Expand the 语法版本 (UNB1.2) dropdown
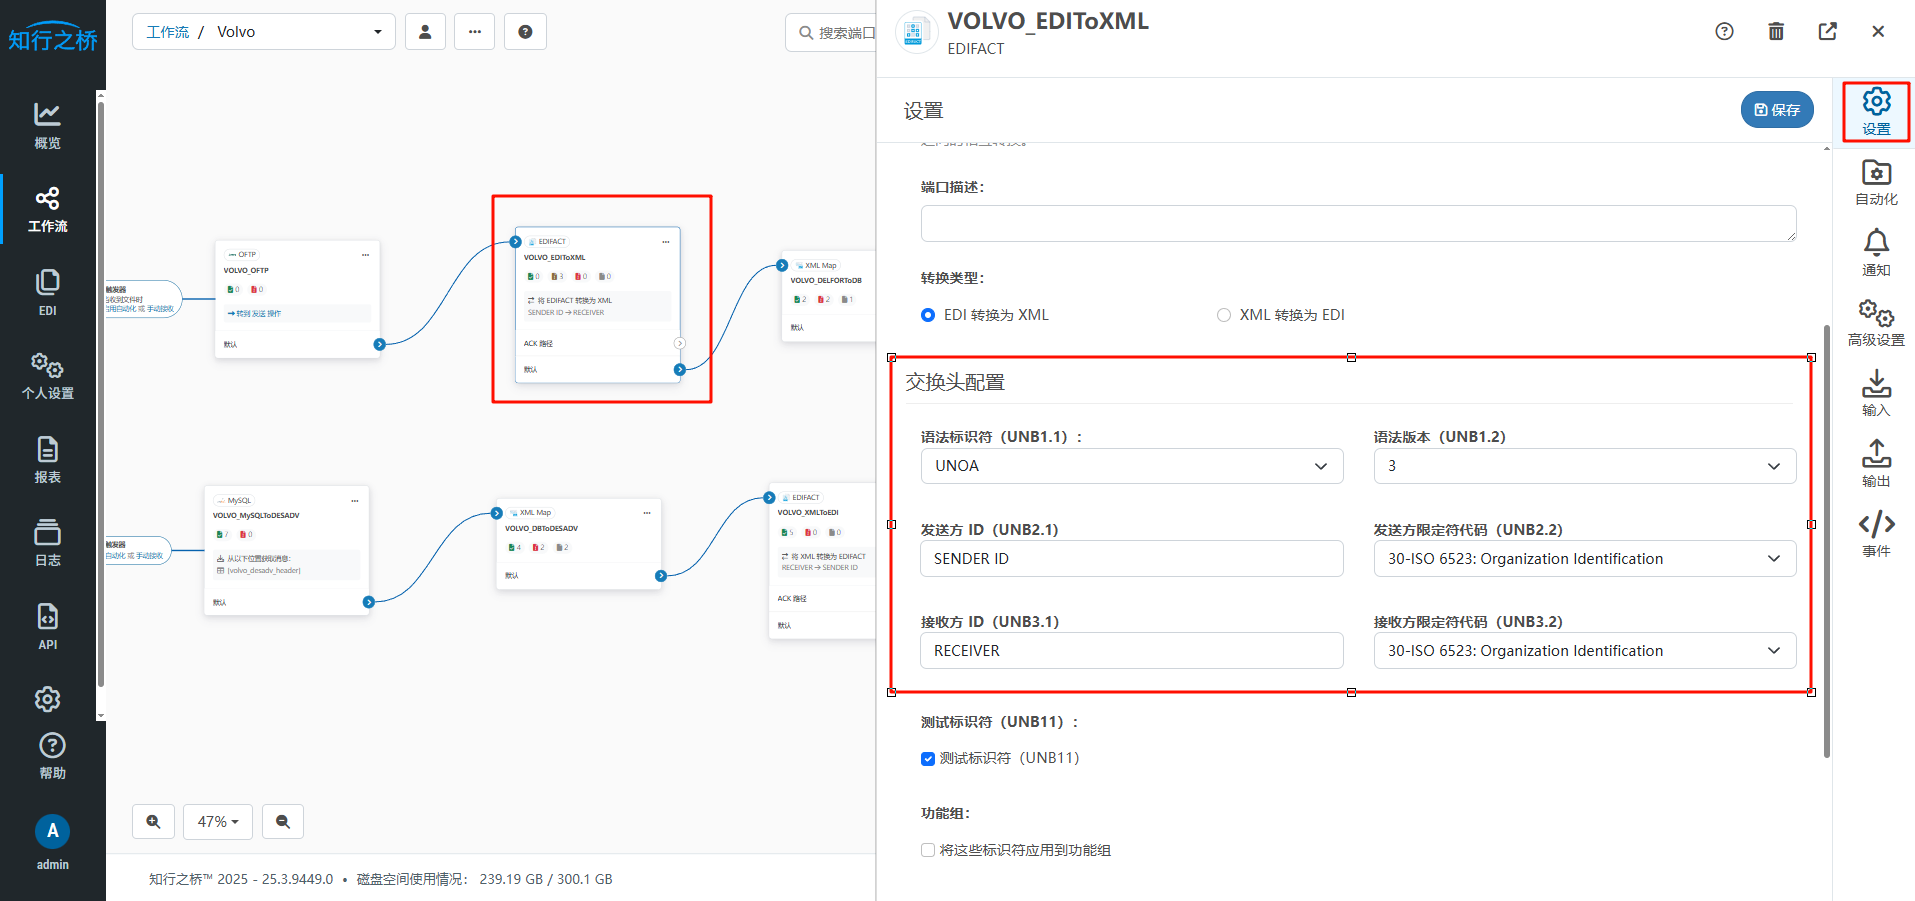 (x=1584, y=466)
